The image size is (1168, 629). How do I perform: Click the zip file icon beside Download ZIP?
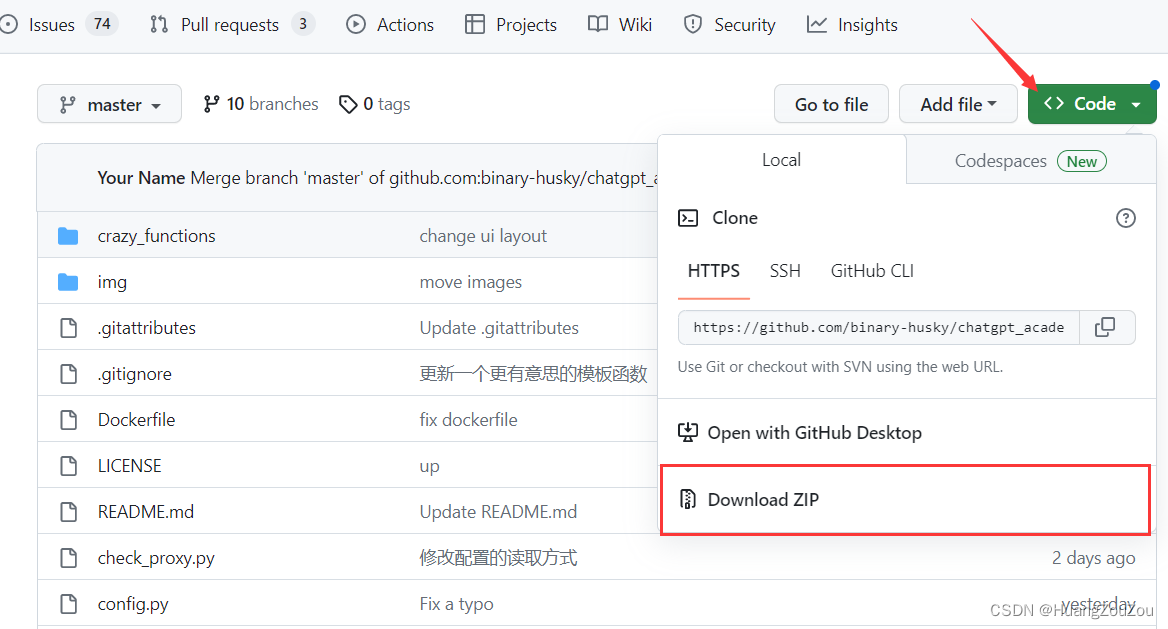(x=688, y=499)
